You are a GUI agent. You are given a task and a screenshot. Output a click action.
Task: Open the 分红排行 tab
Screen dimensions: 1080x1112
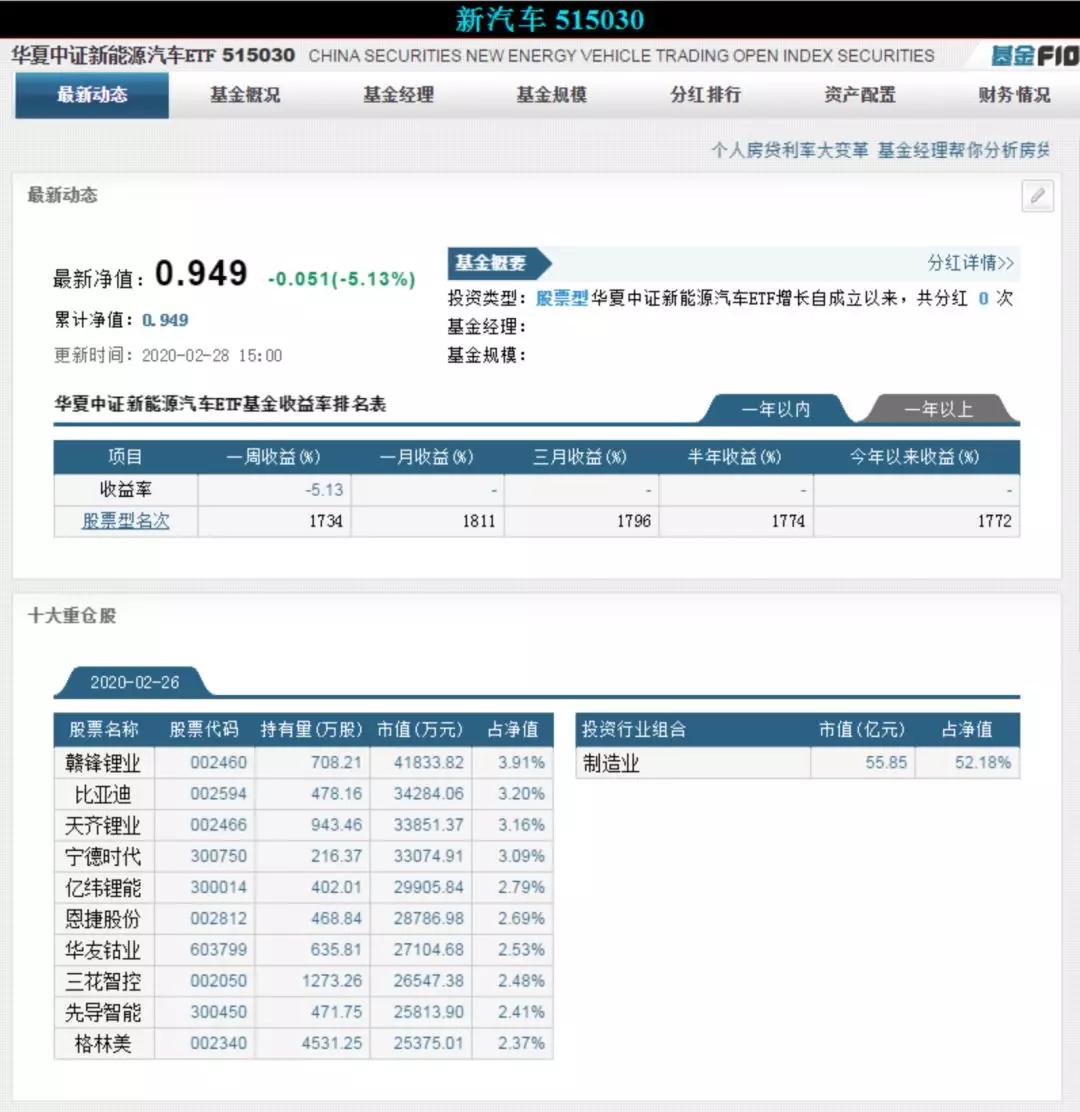coord(703,94)
